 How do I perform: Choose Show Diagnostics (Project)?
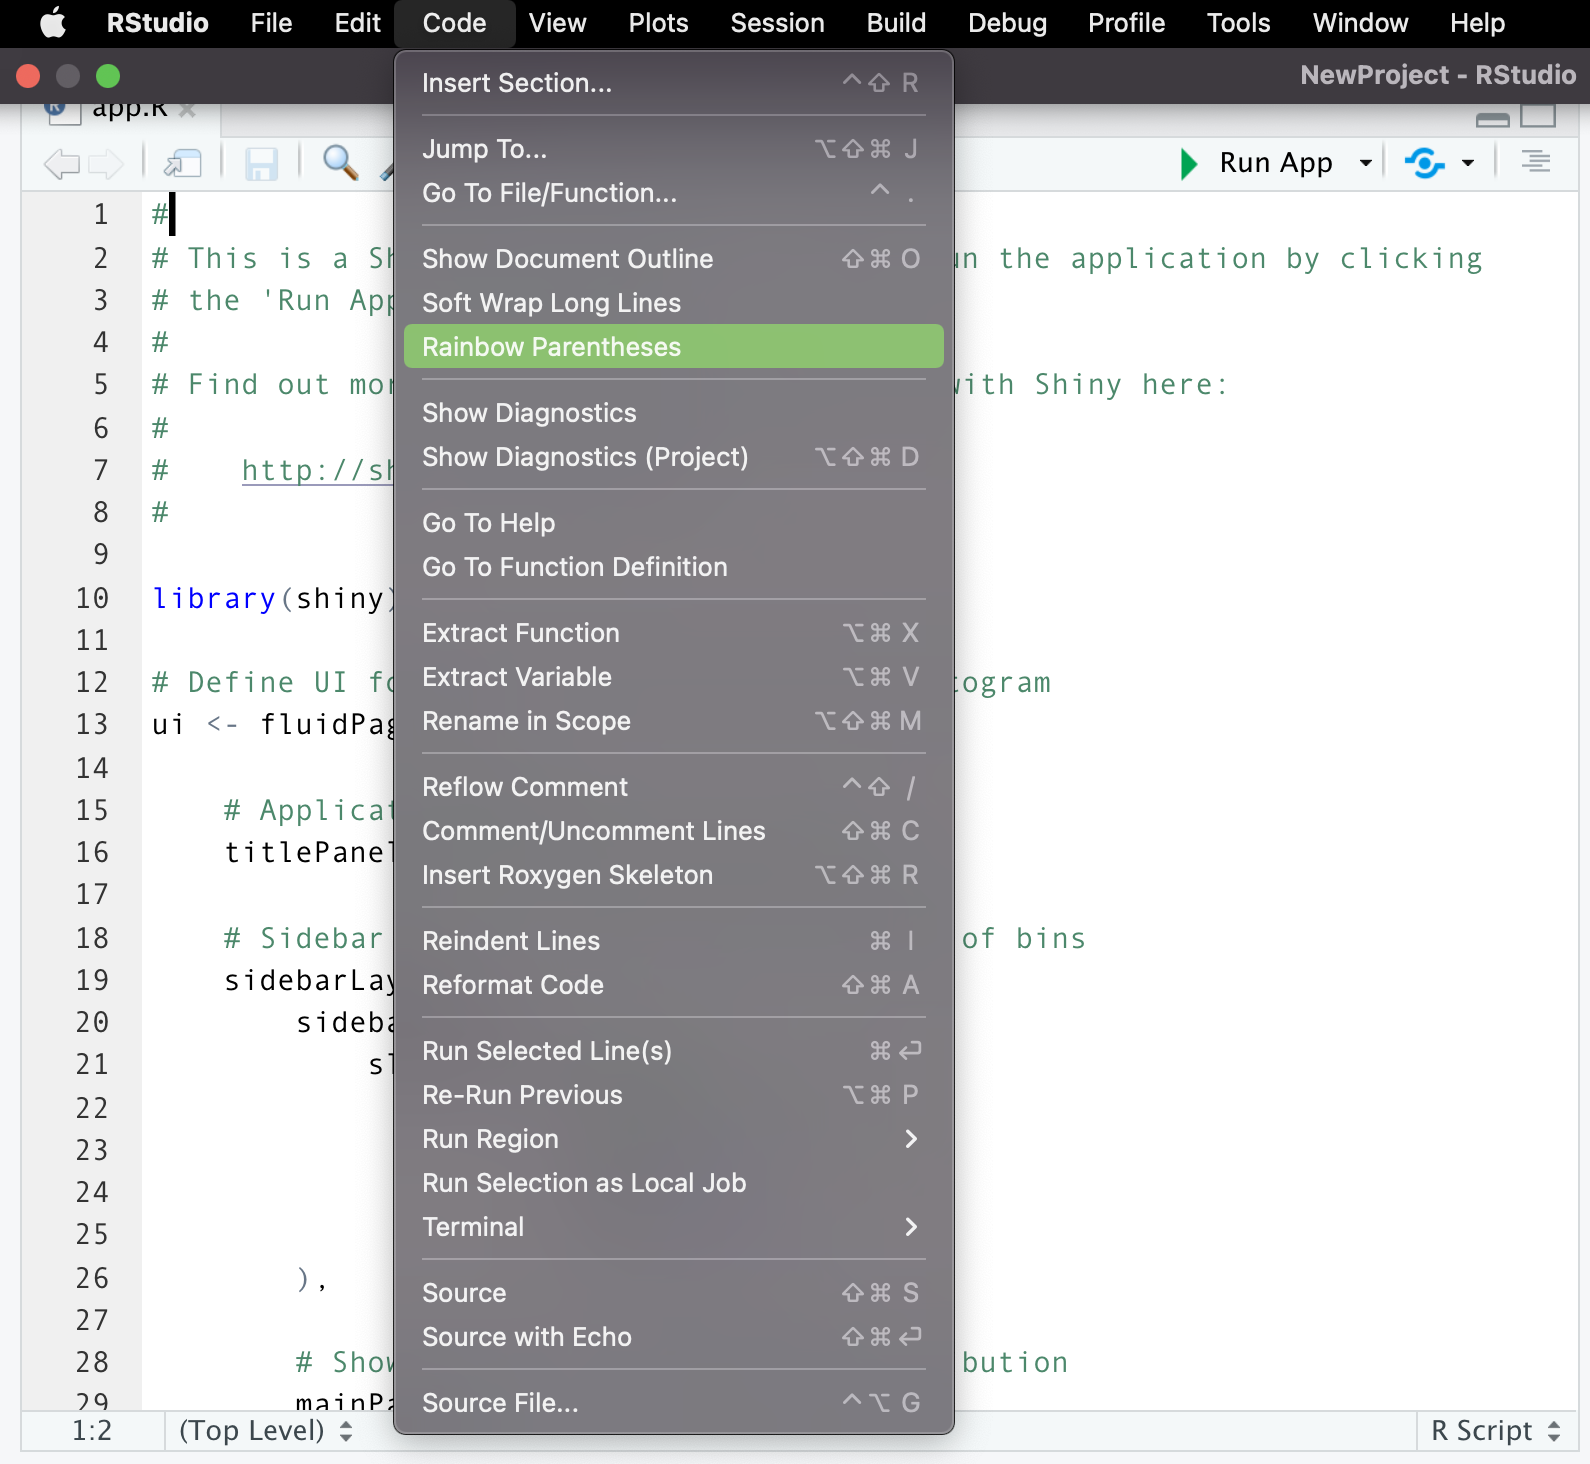pos(674,457)
